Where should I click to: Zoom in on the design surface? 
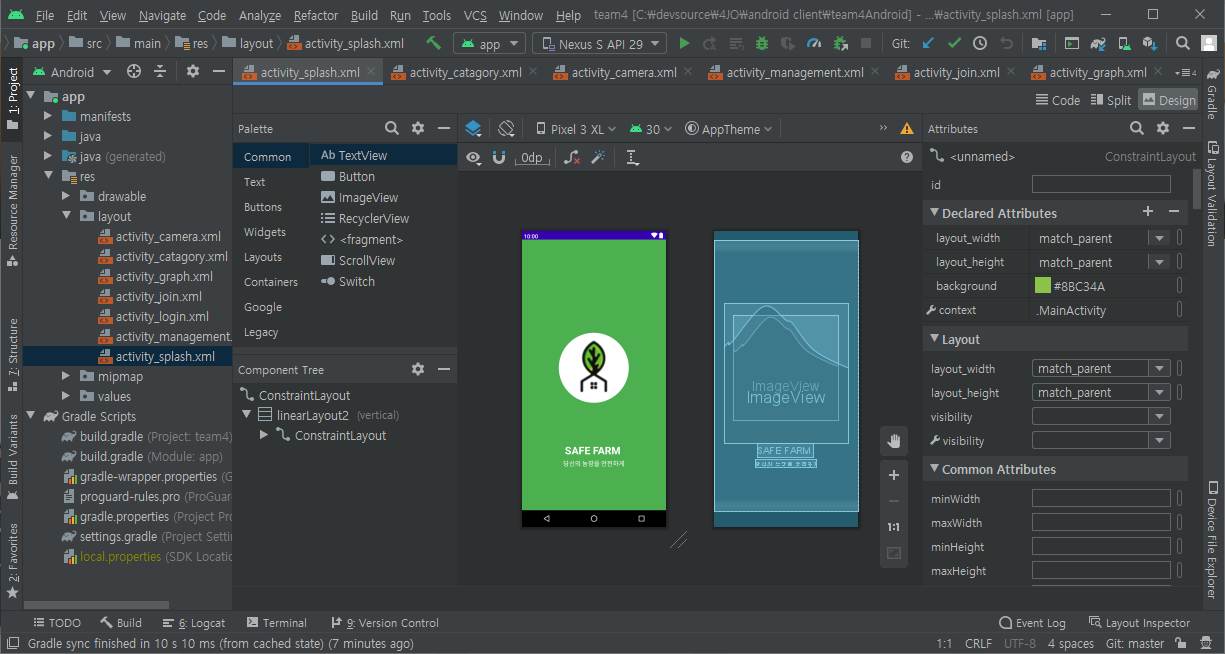894,475
